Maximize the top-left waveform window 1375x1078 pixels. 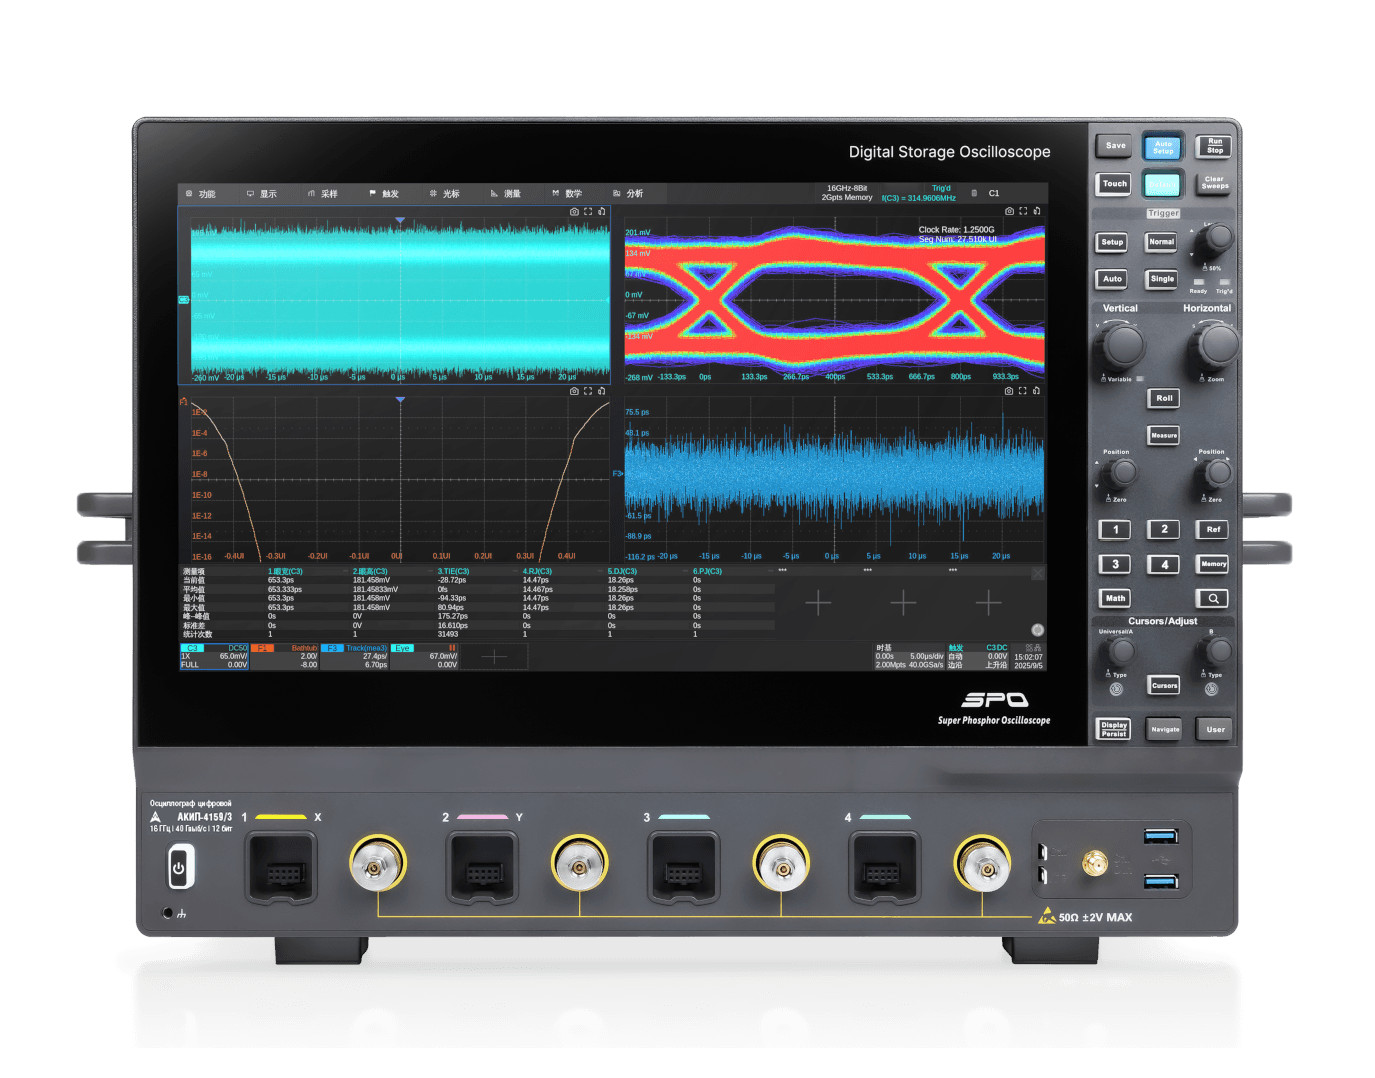(588, 211)
